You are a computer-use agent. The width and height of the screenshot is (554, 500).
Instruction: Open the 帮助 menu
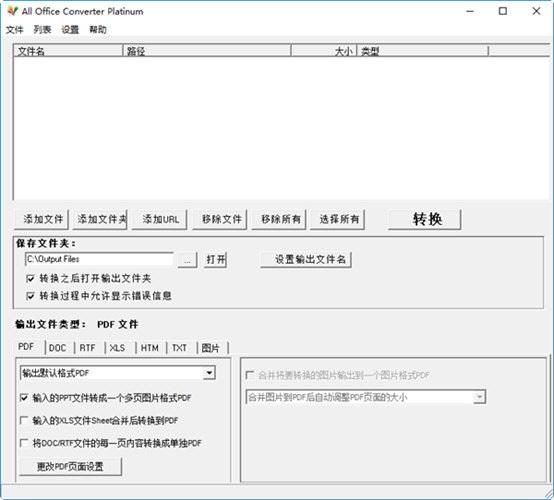tap(98, 30)
